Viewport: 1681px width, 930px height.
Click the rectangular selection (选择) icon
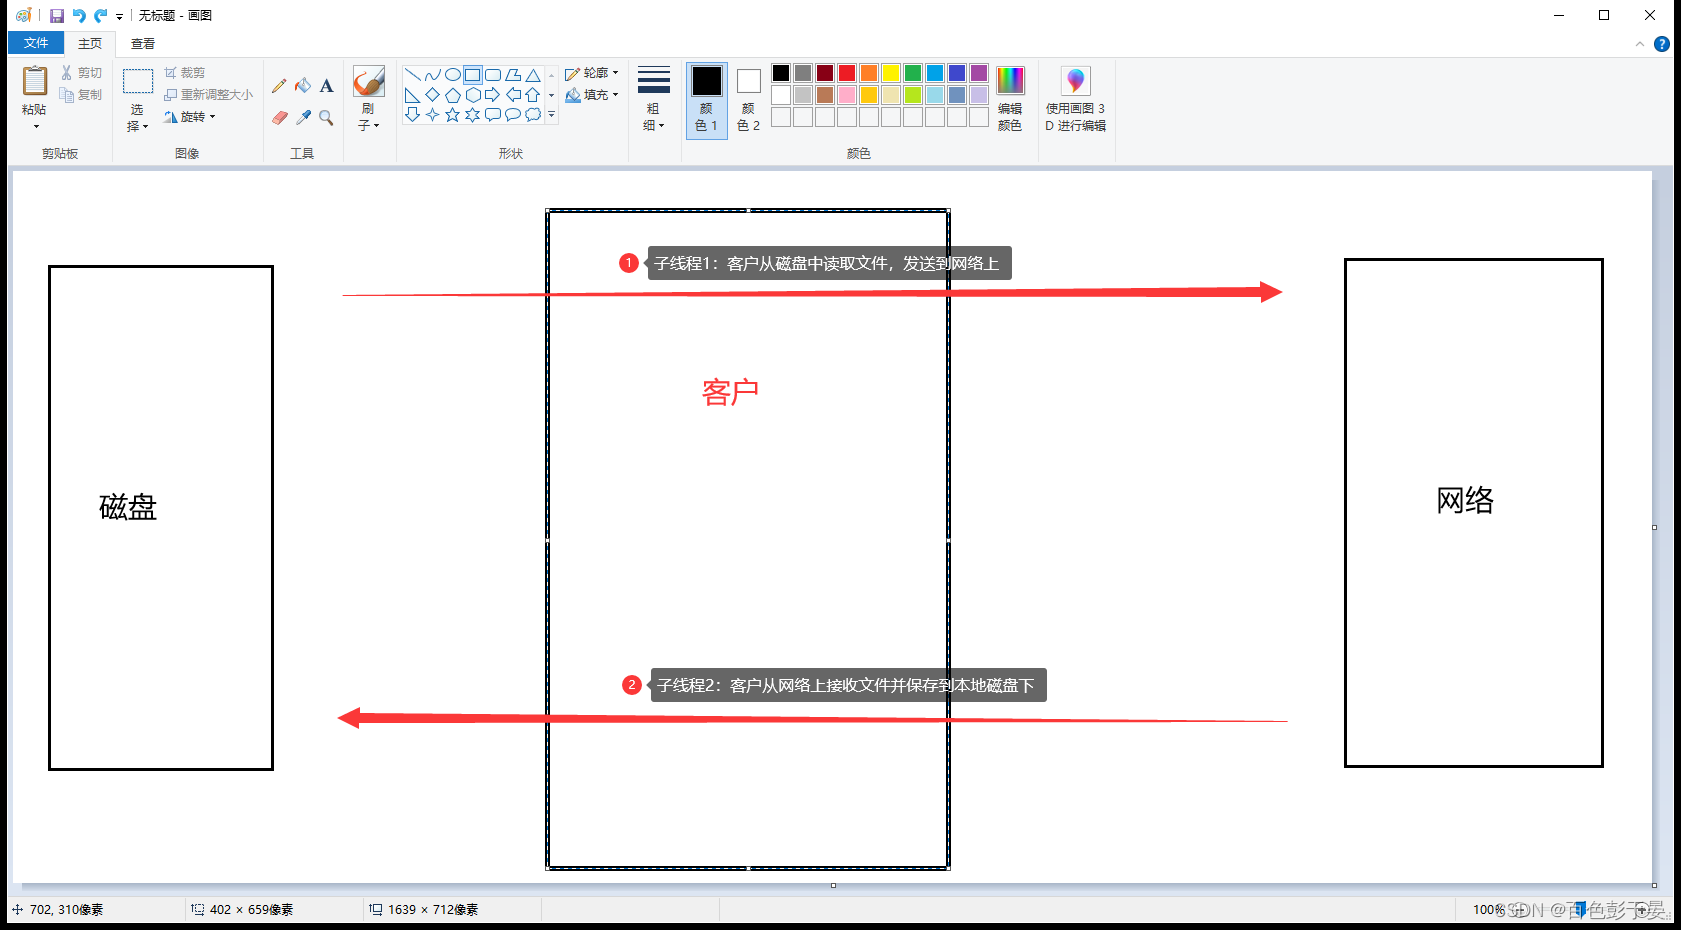[137, 81]
